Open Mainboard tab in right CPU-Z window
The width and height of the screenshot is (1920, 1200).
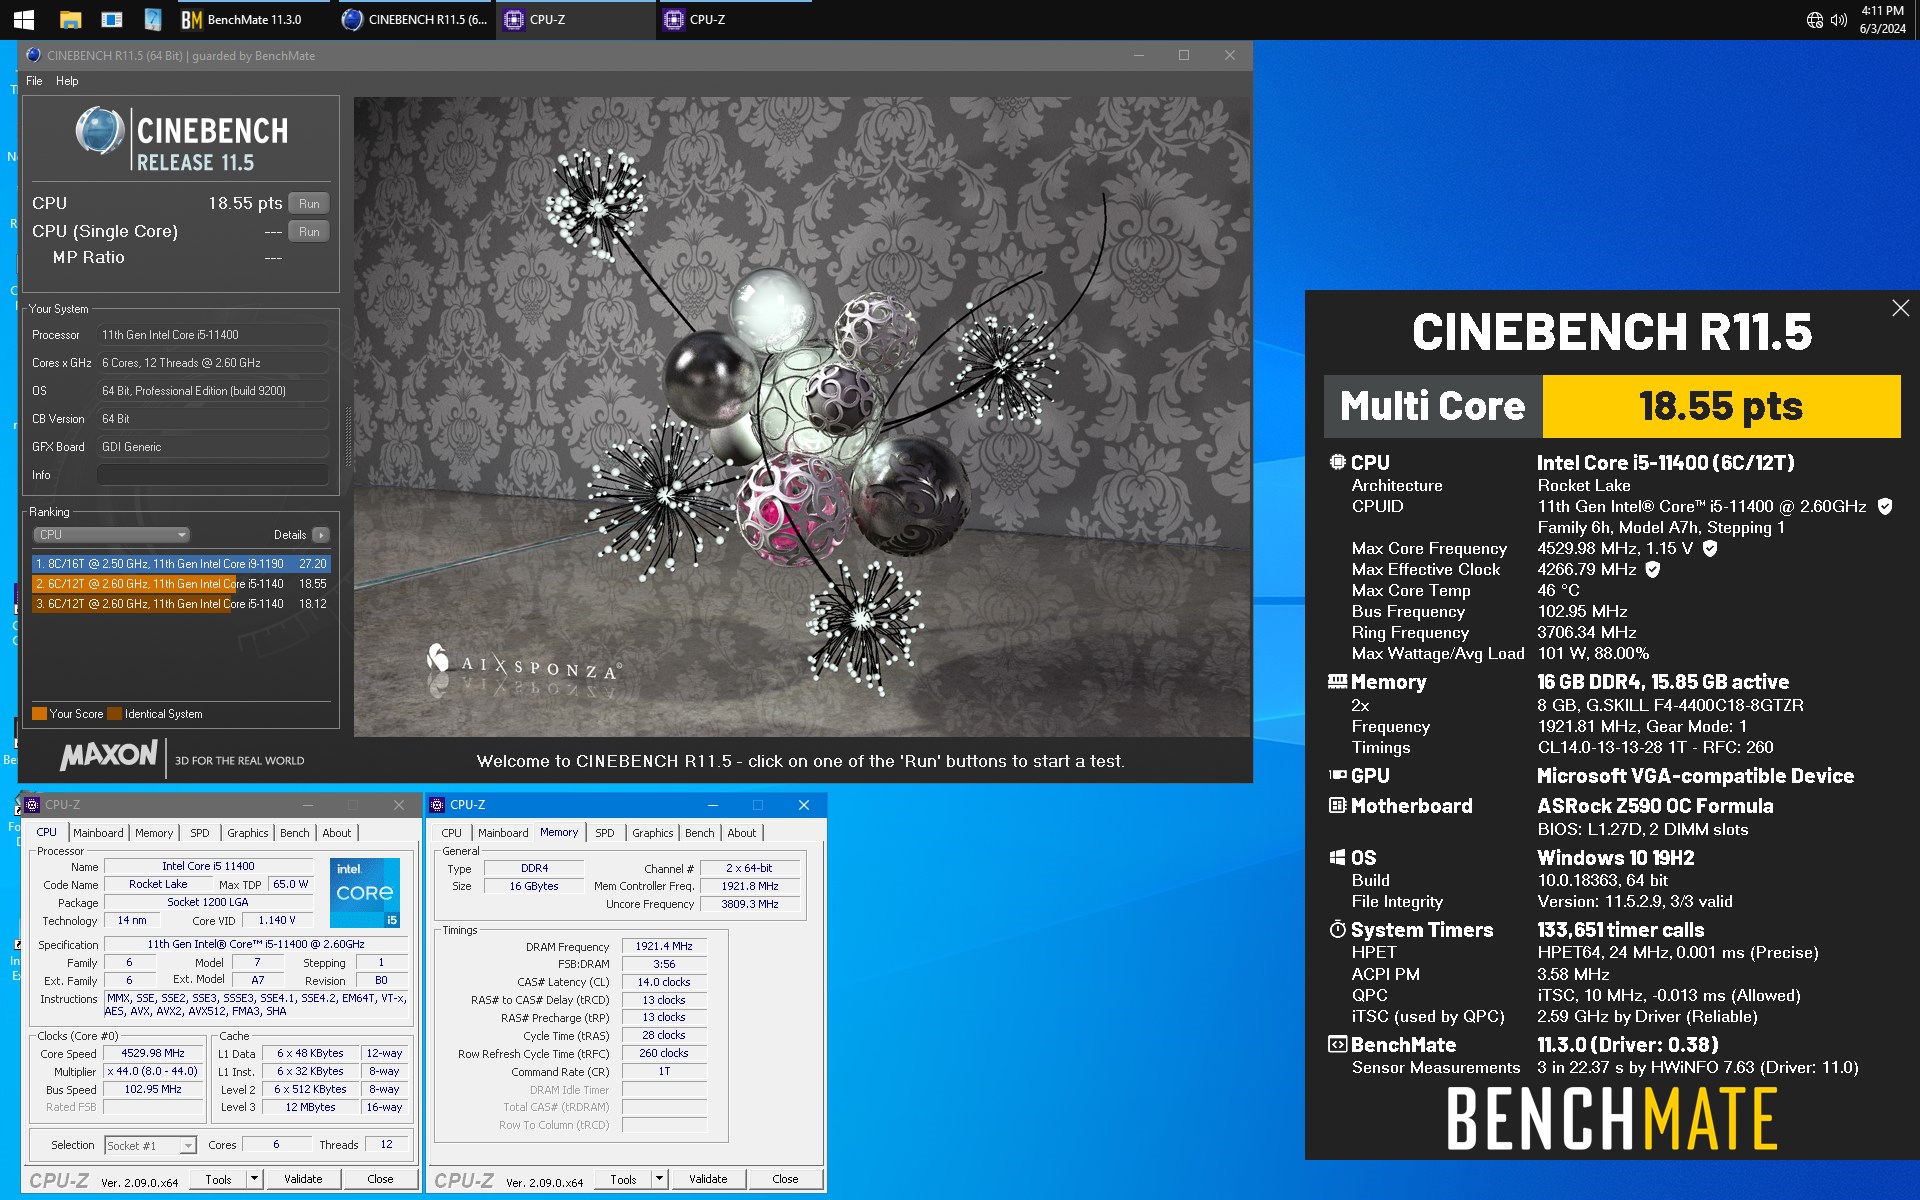click(x=503, y=833)
